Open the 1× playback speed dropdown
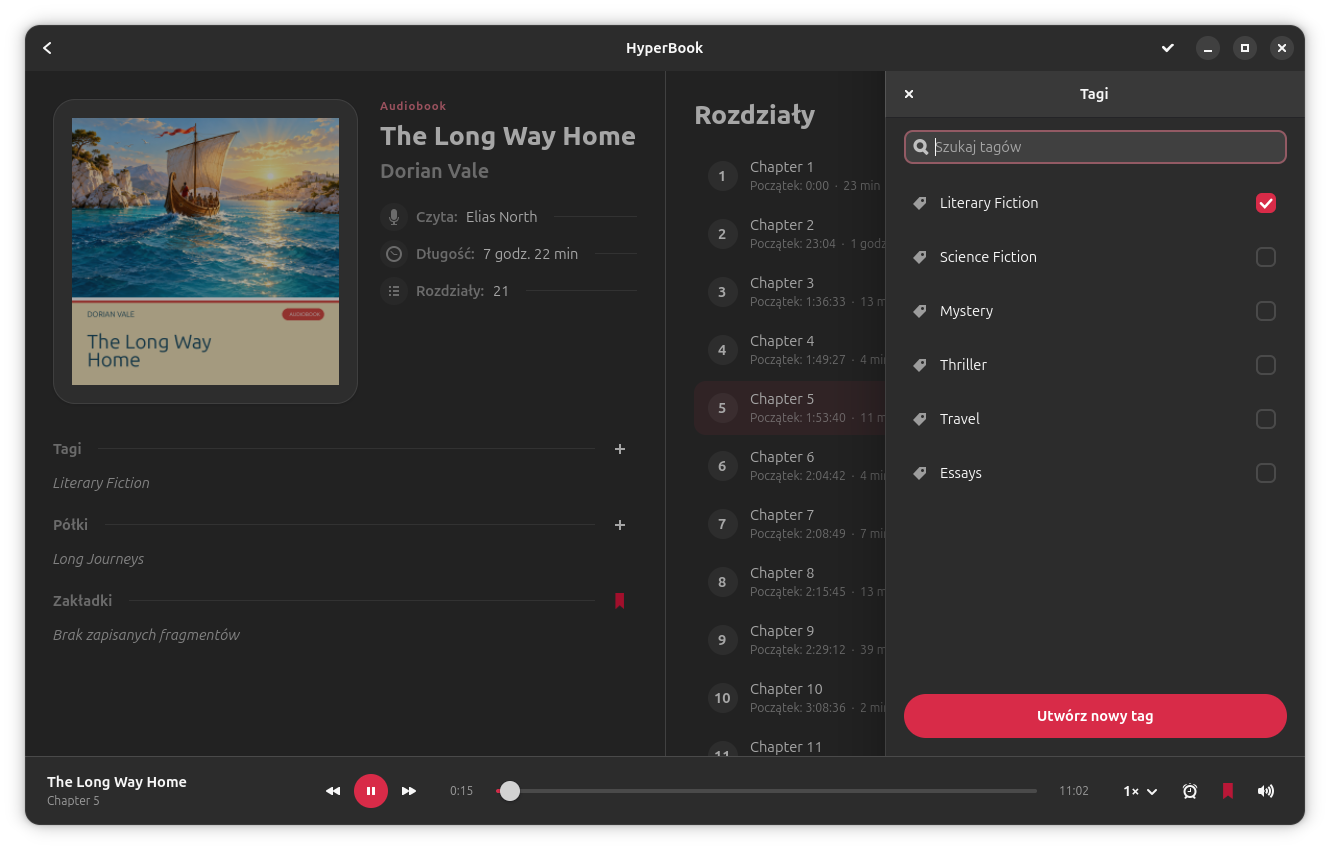The image size is (1330, 850). [1140, 791]
